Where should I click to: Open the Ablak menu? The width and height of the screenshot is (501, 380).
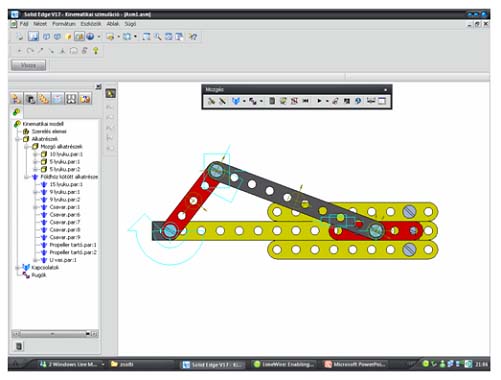[113, 24]
